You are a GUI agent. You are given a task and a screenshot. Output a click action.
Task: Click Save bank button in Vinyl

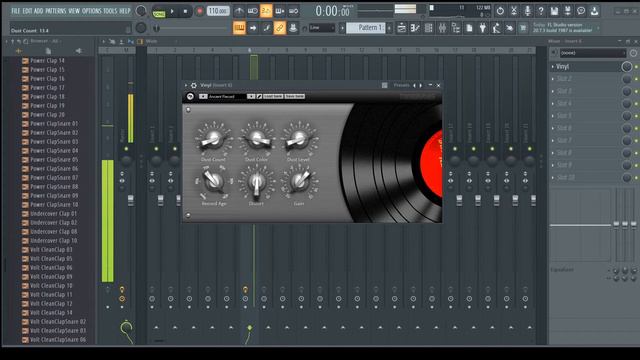pyautogui.click(x=294, y=96)
